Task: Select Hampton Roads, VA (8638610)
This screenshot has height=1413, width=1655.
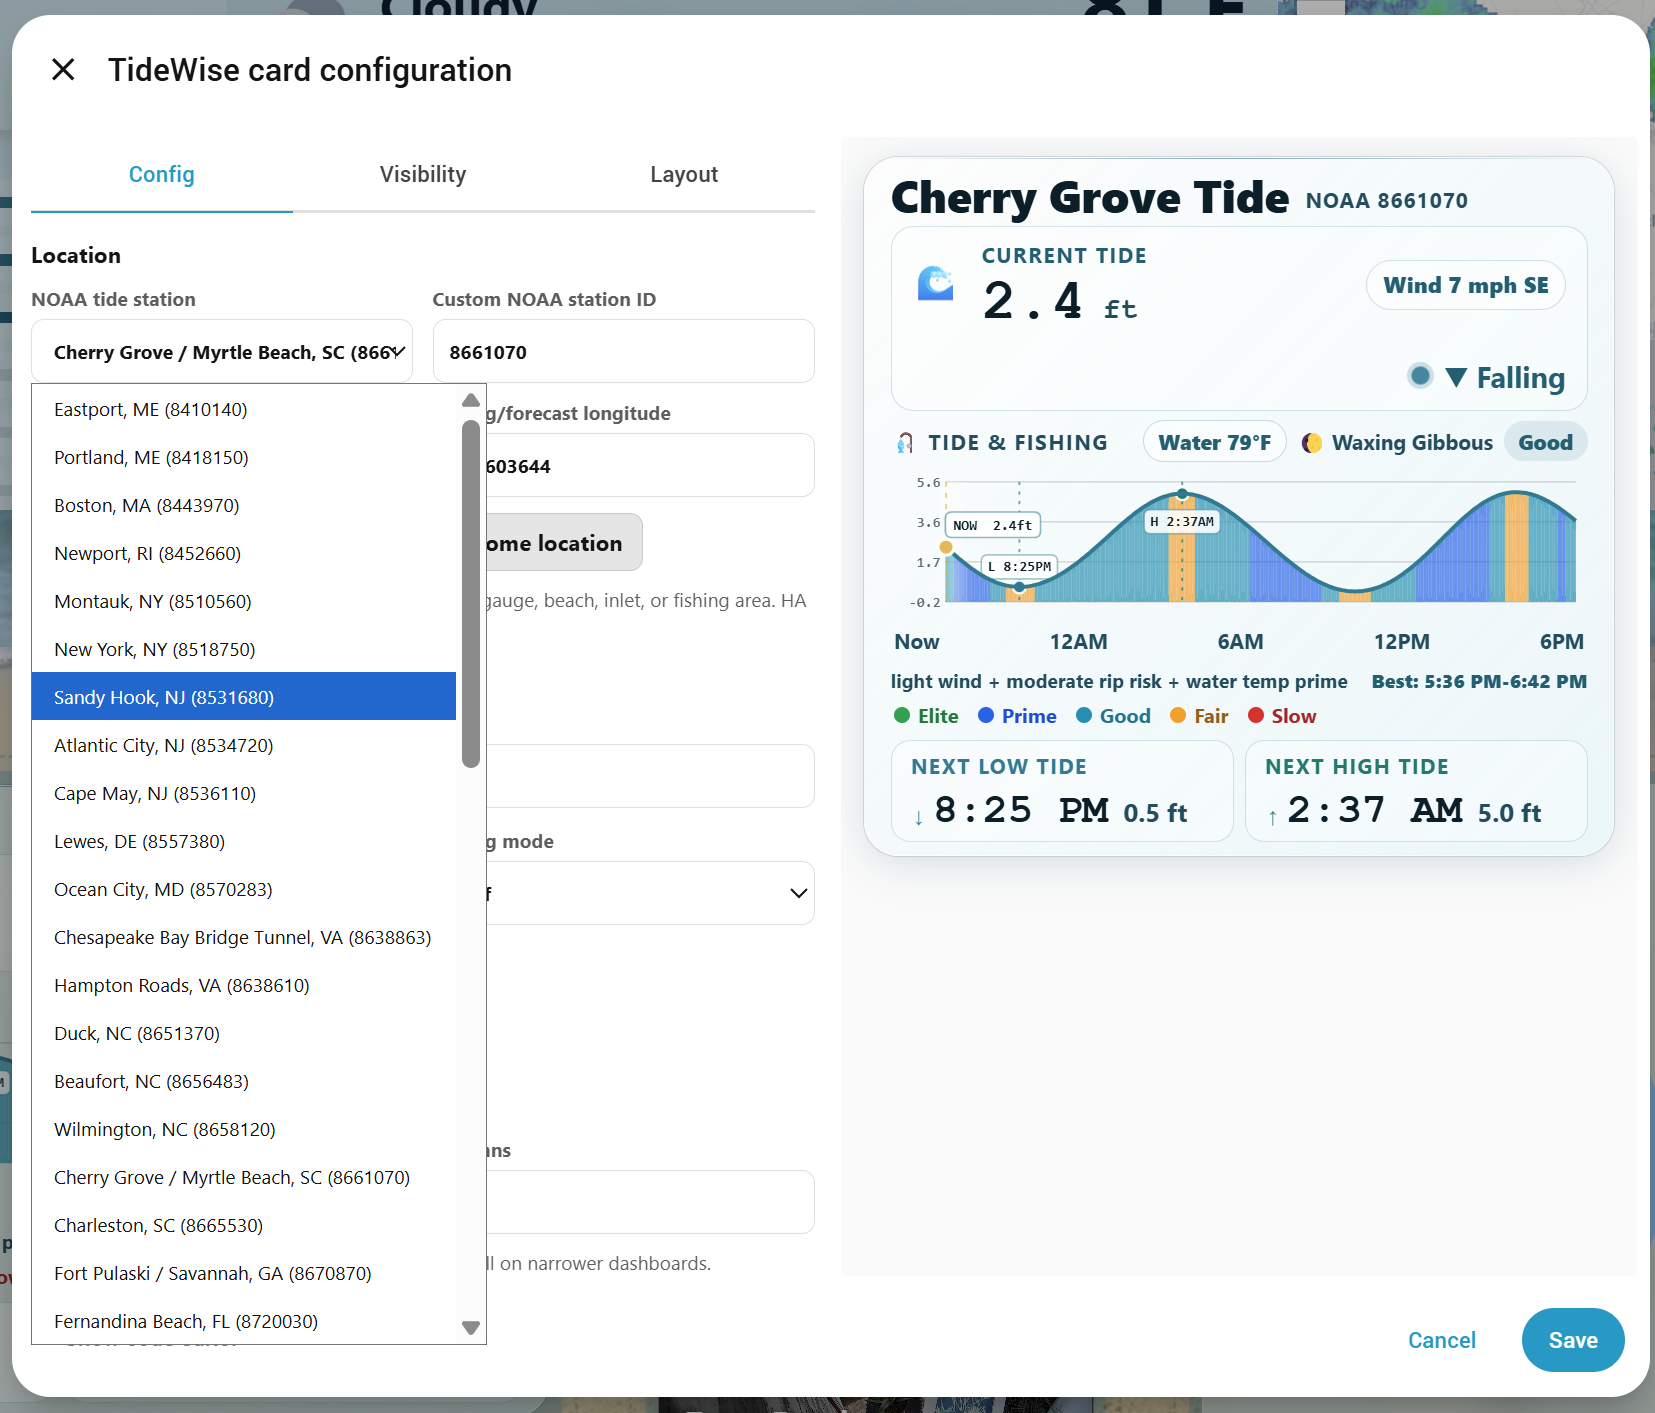Action: pyautogui.click(x=244, y=986)
